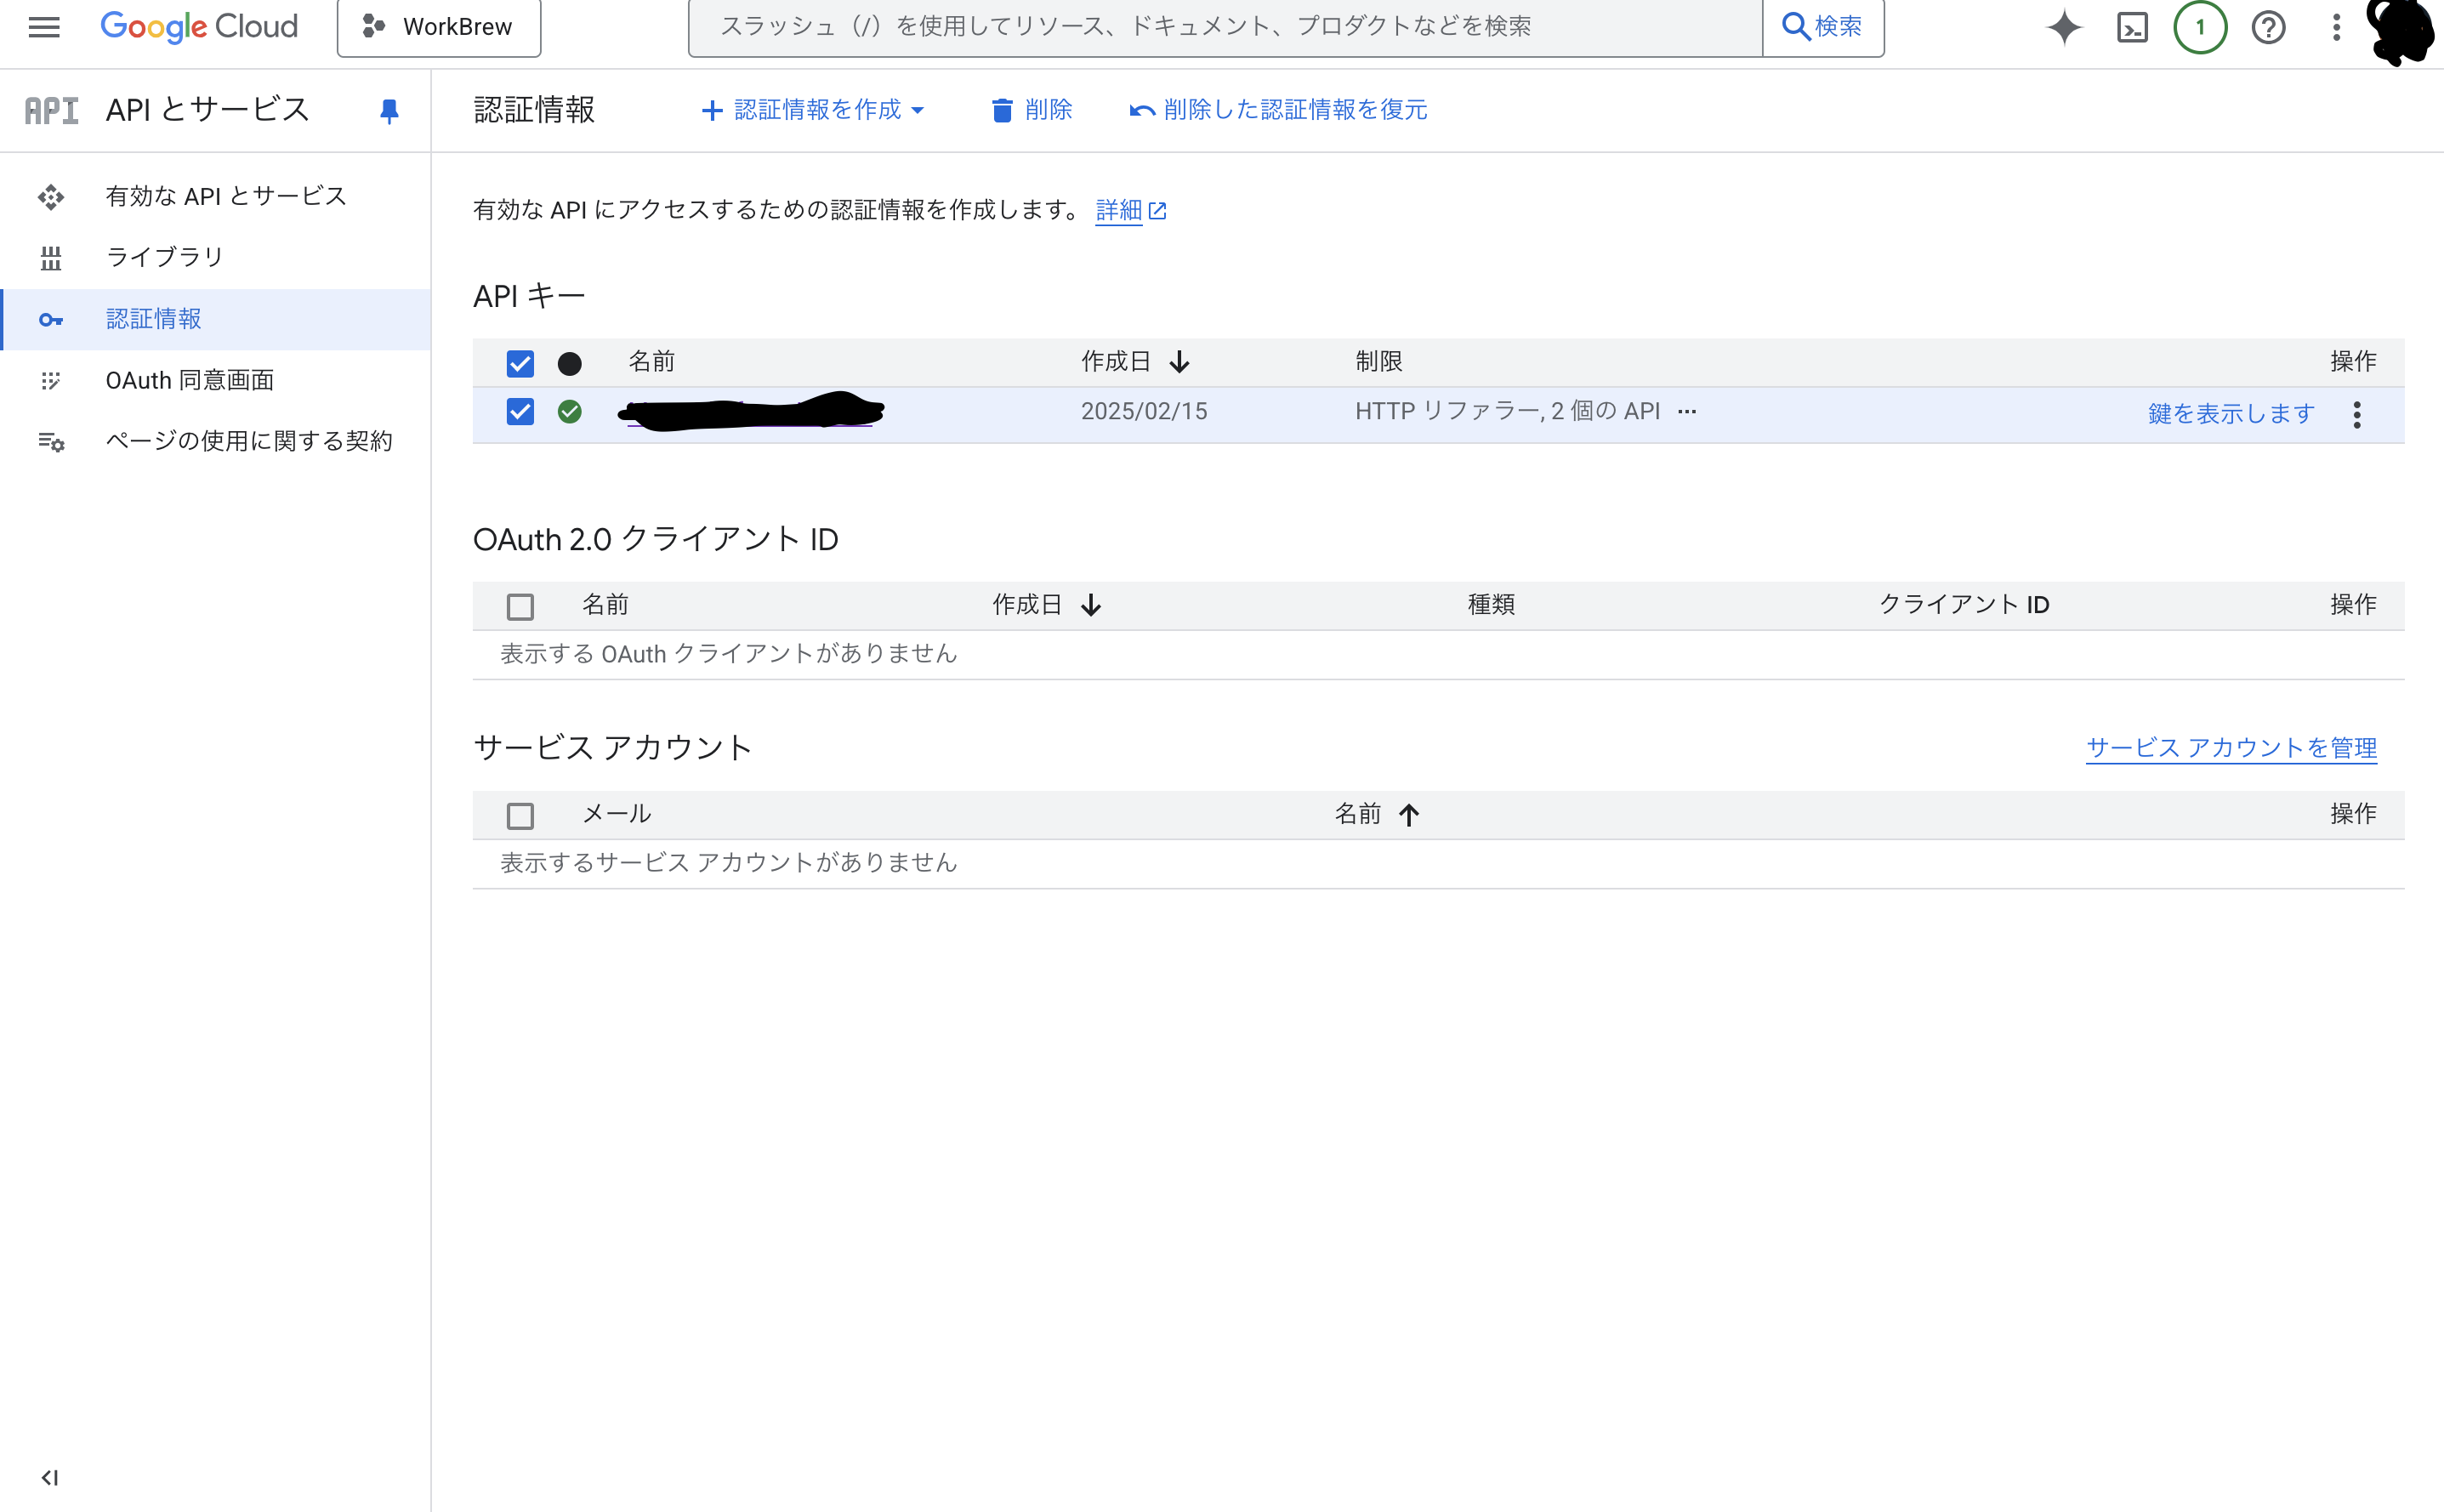Unpin the API とサービス sidebar pin
Viewport: 2444px width, 1512px height.
coord(389,111)
